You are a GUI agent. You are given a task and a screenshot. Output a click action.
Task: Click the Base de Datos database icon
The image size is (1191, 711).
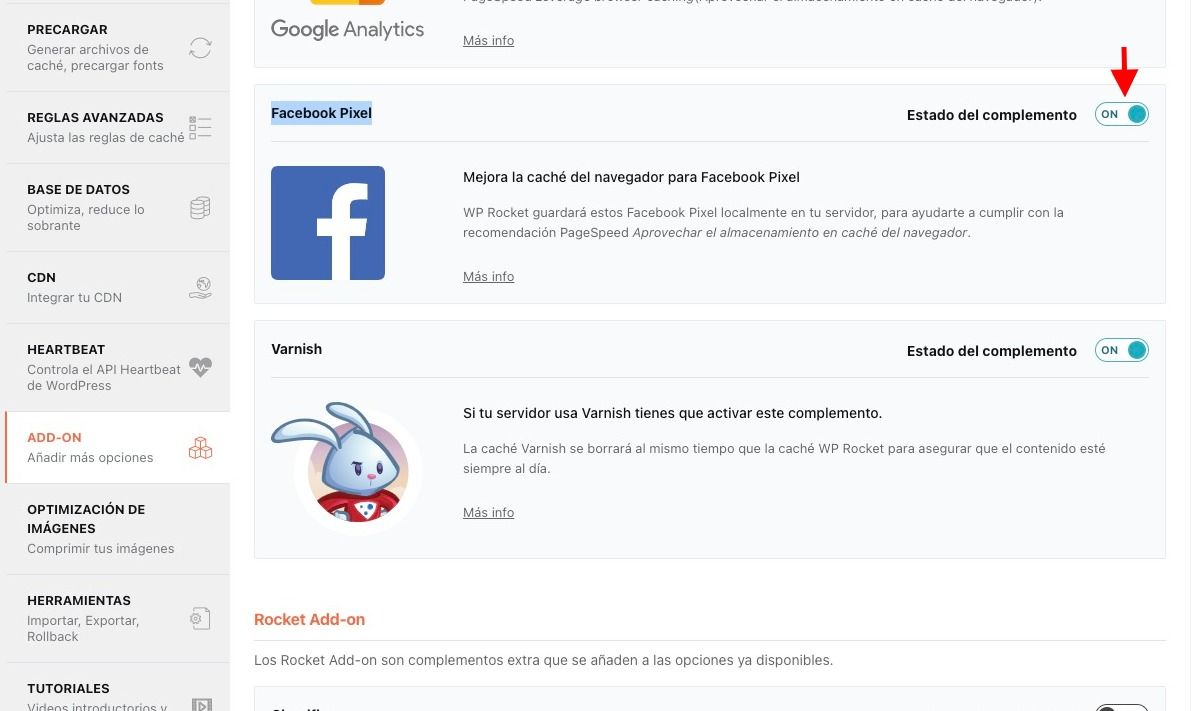click(x=201, y=207)
